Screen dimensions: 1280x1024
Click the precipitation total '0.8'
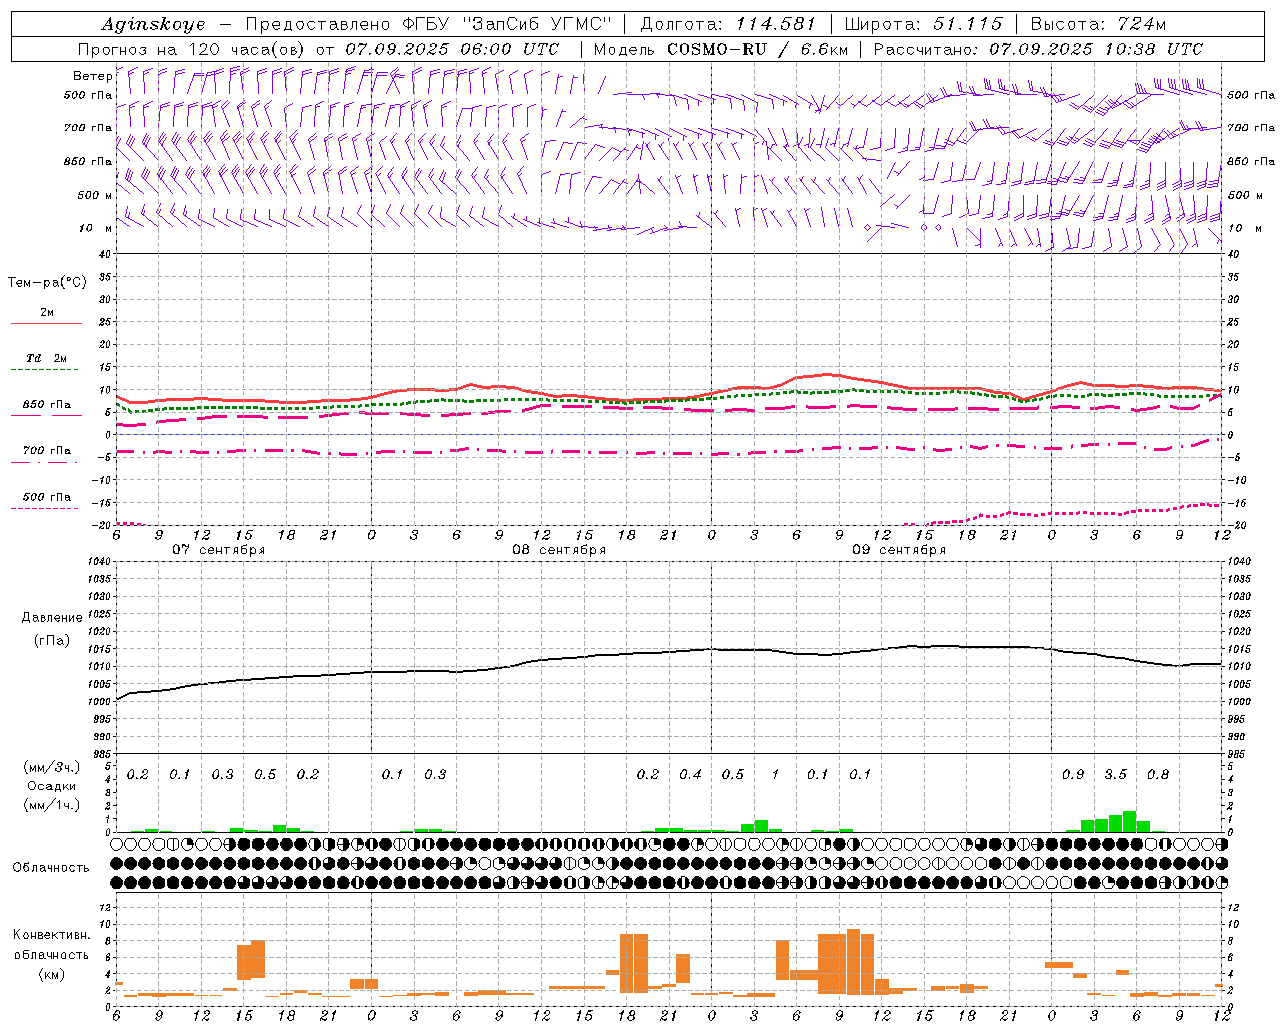click(1158, 774)
